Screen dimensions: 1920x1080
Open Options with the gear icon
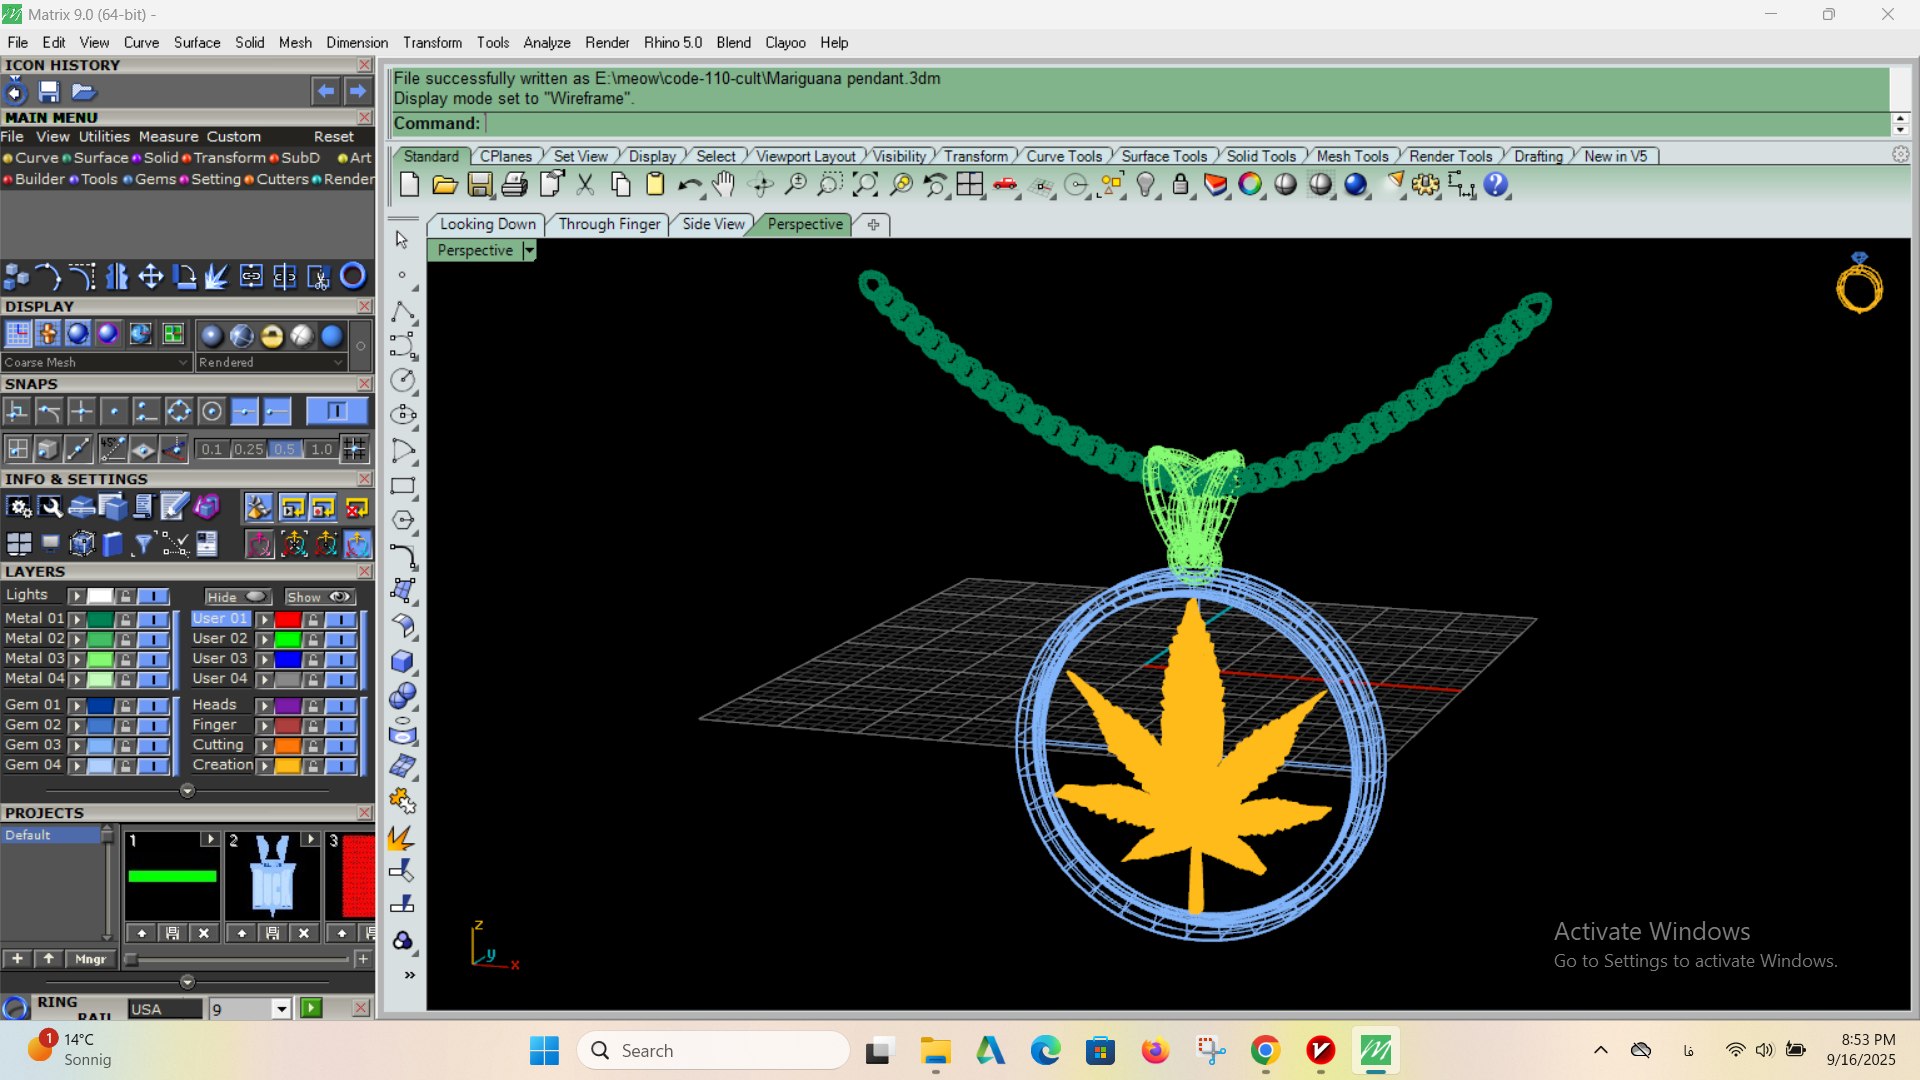1426,185
